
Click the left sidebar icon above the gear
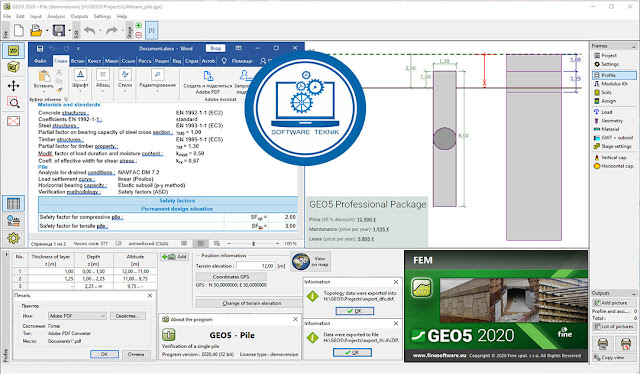pos(13,221)
